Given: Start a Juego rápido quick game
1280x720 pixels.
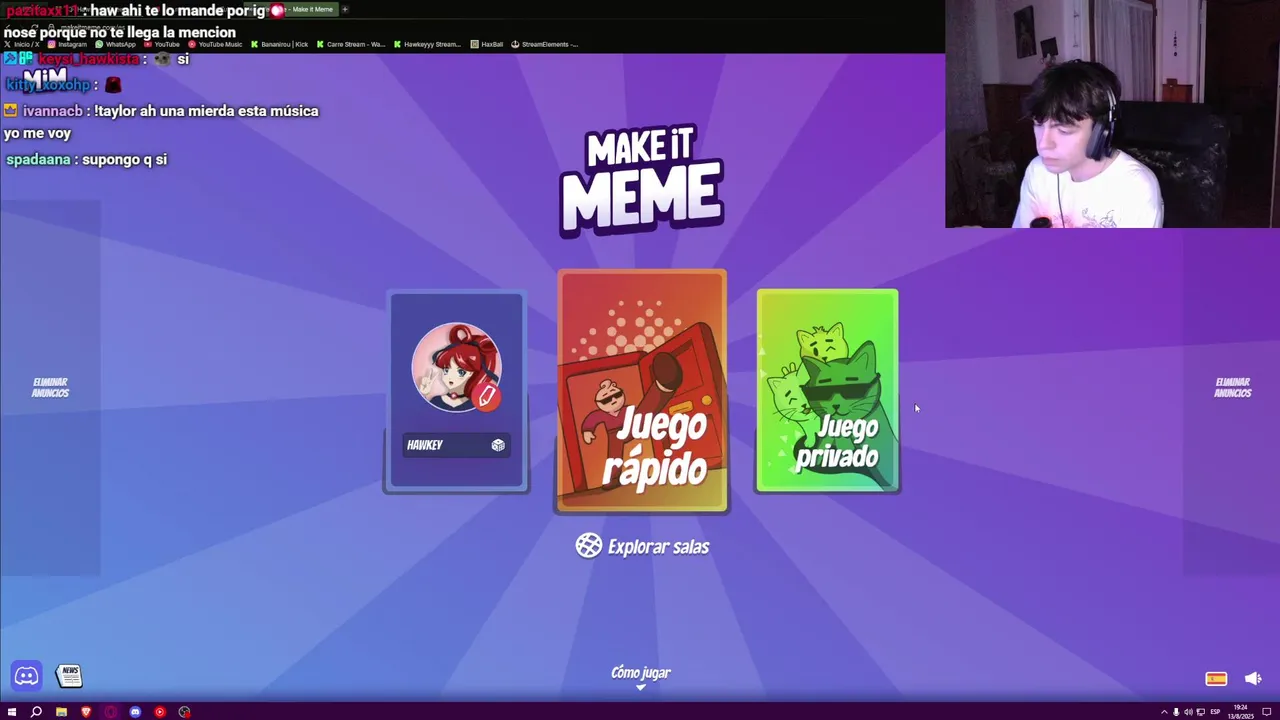Looking at the screenshot, I should click(642, 391).
